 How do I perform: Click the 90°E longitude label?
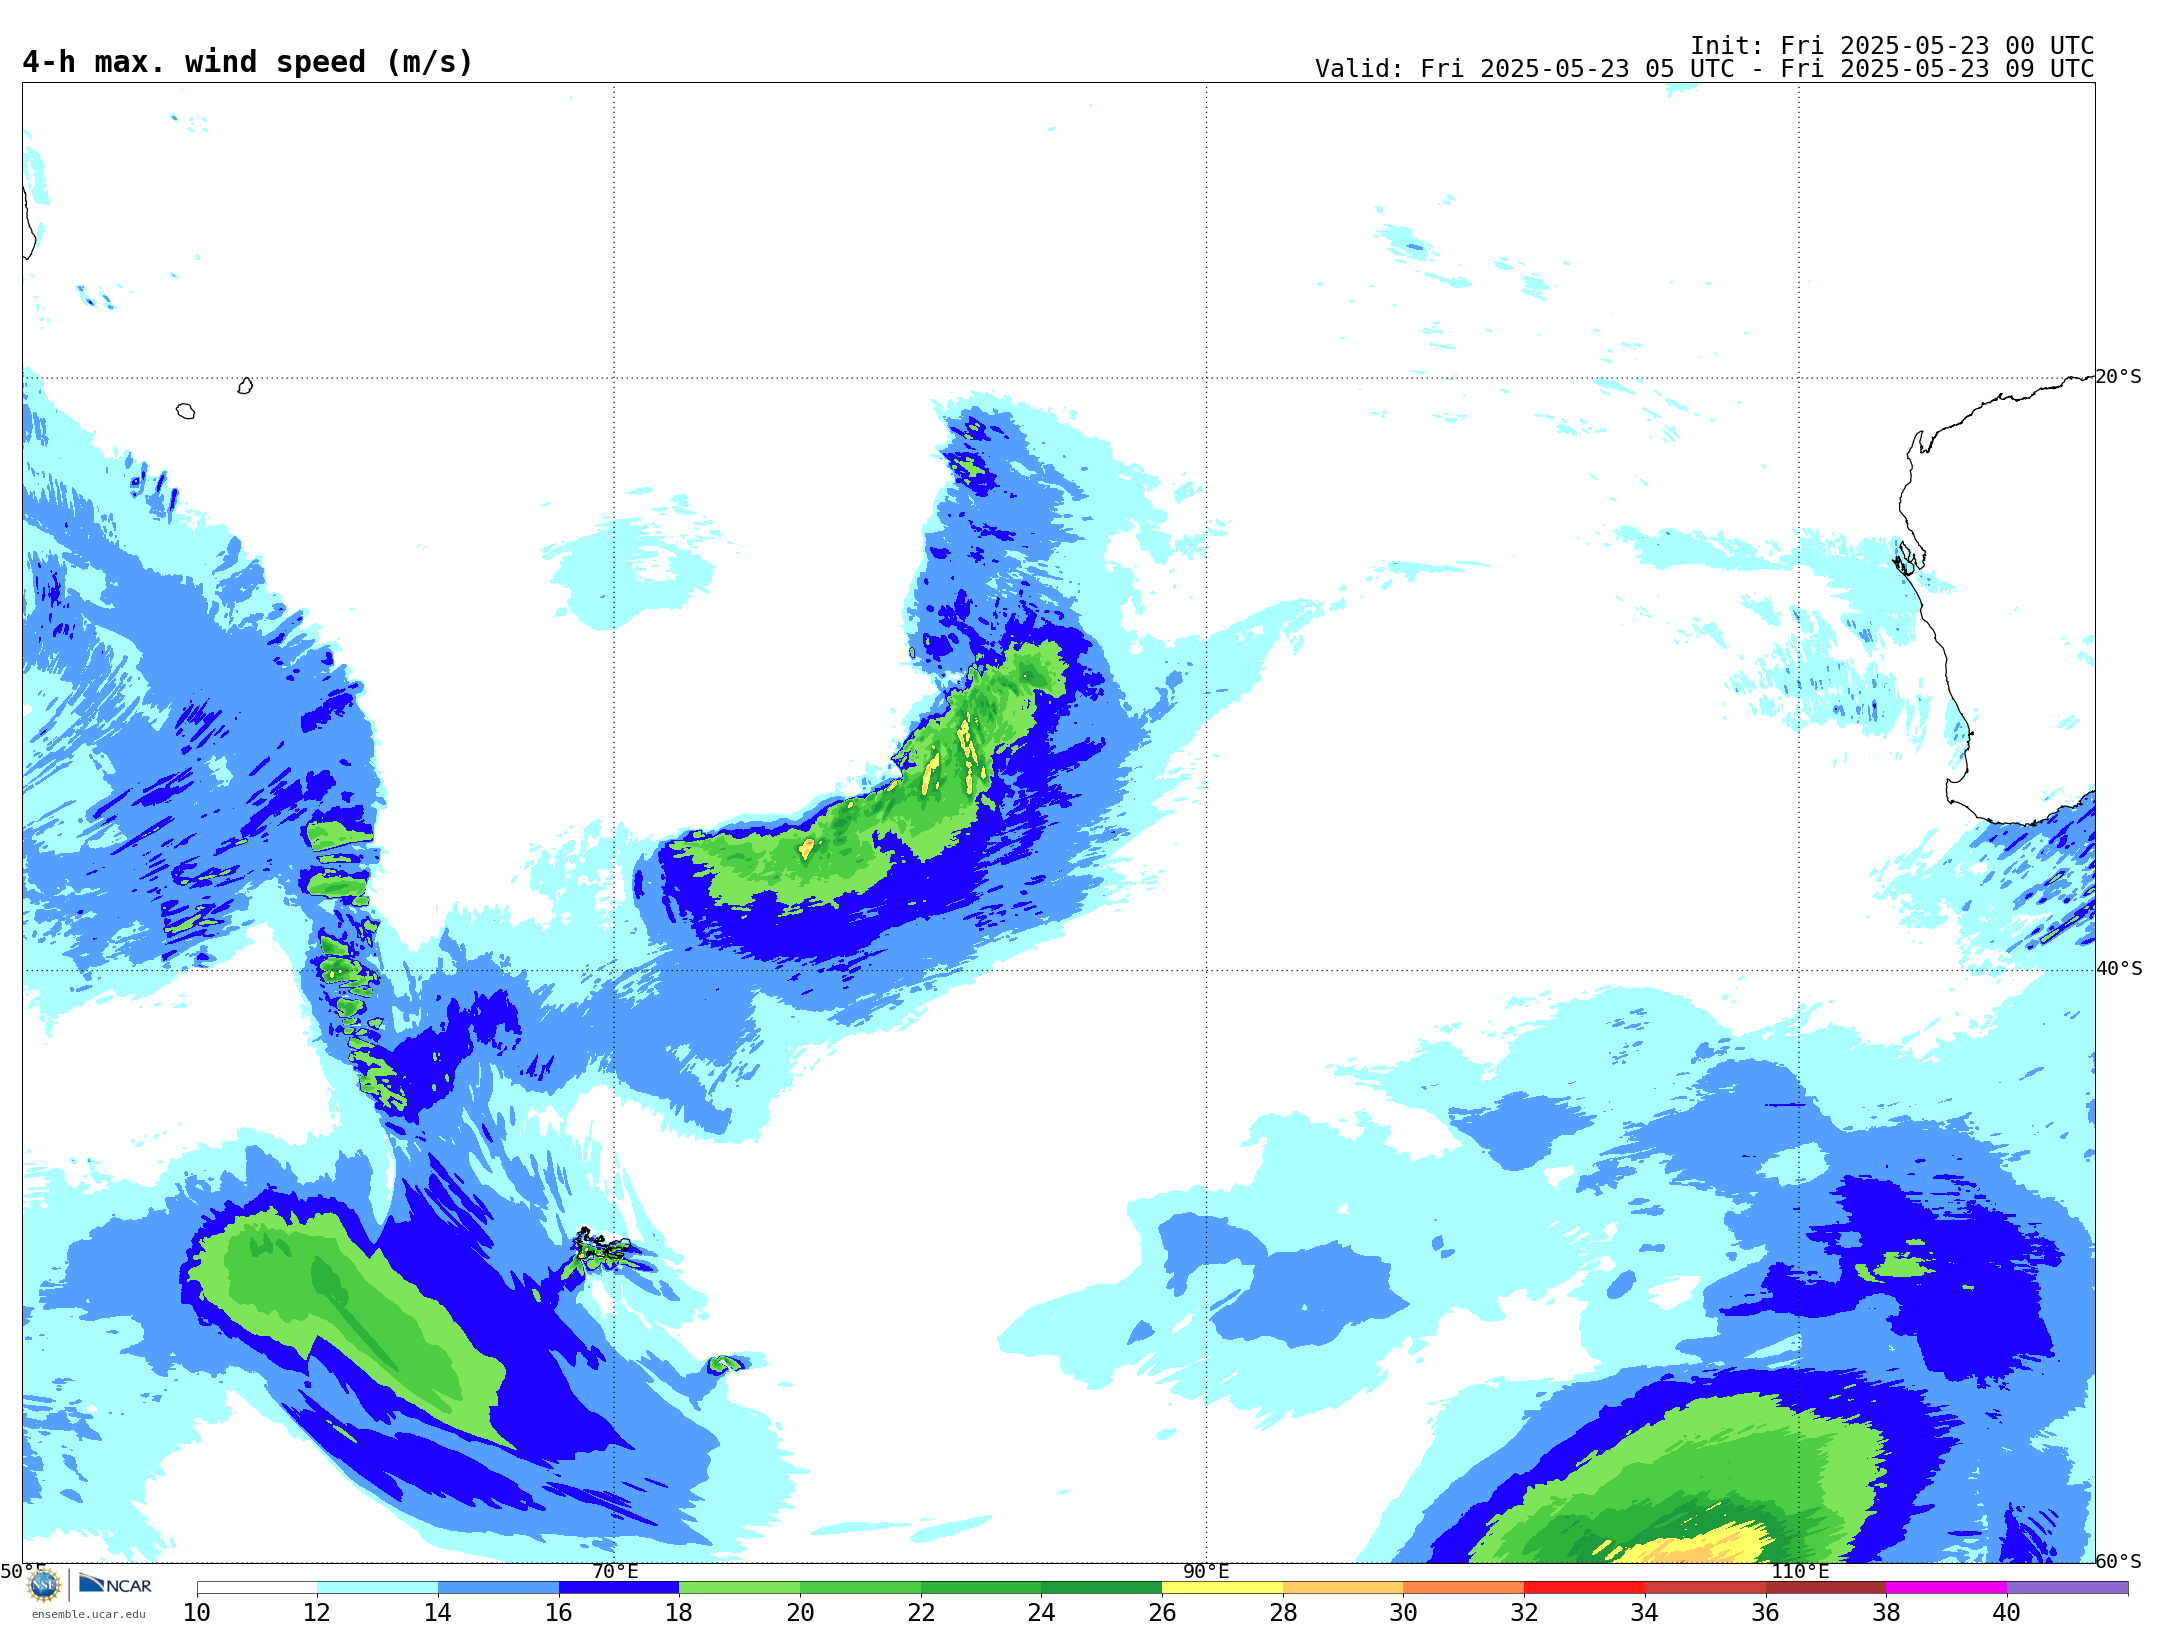pos(1206,1571)
